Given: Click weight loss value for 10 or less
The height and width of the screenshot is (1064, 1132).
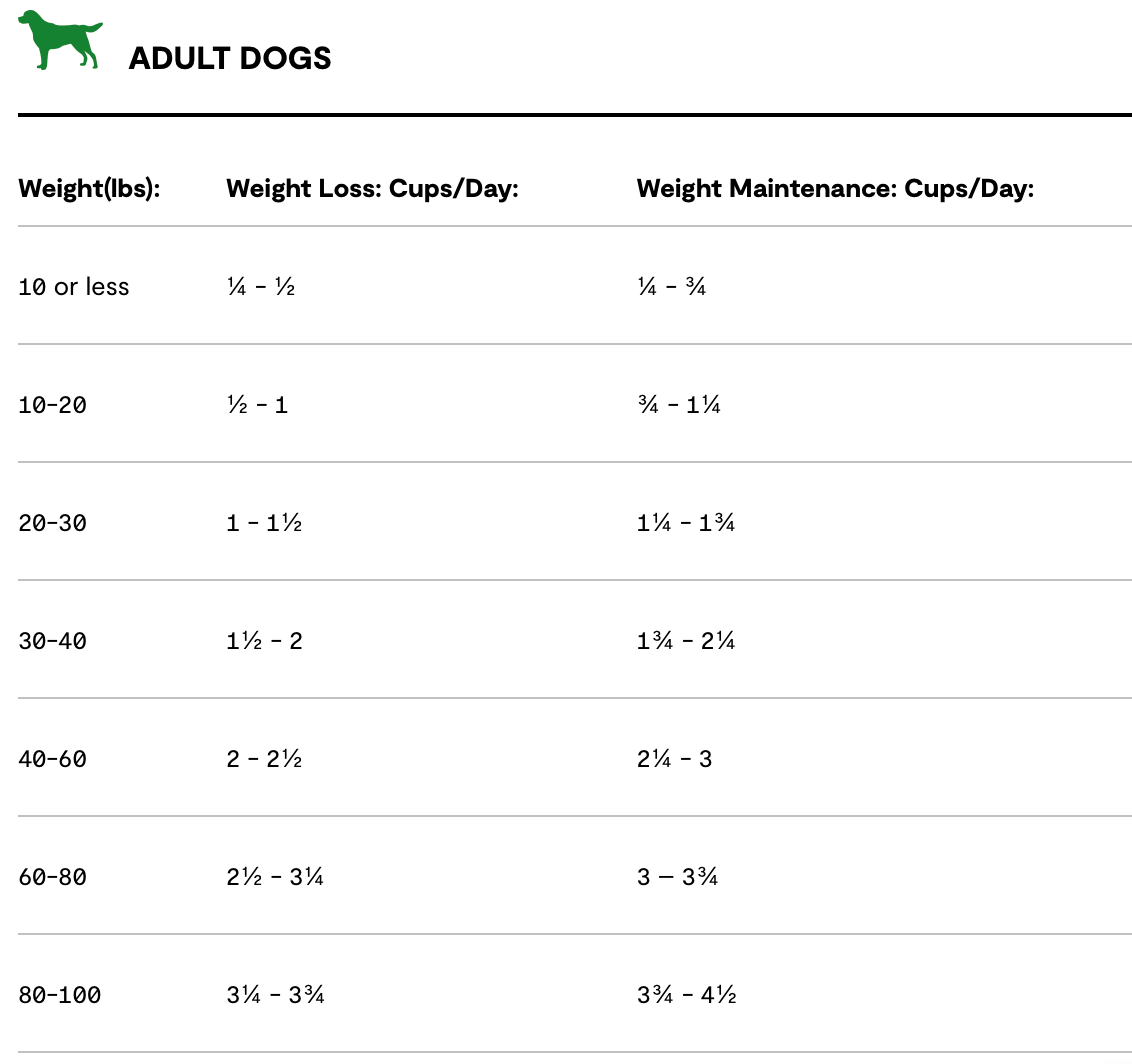Looking at the screenshot, I should pos(261,287).
